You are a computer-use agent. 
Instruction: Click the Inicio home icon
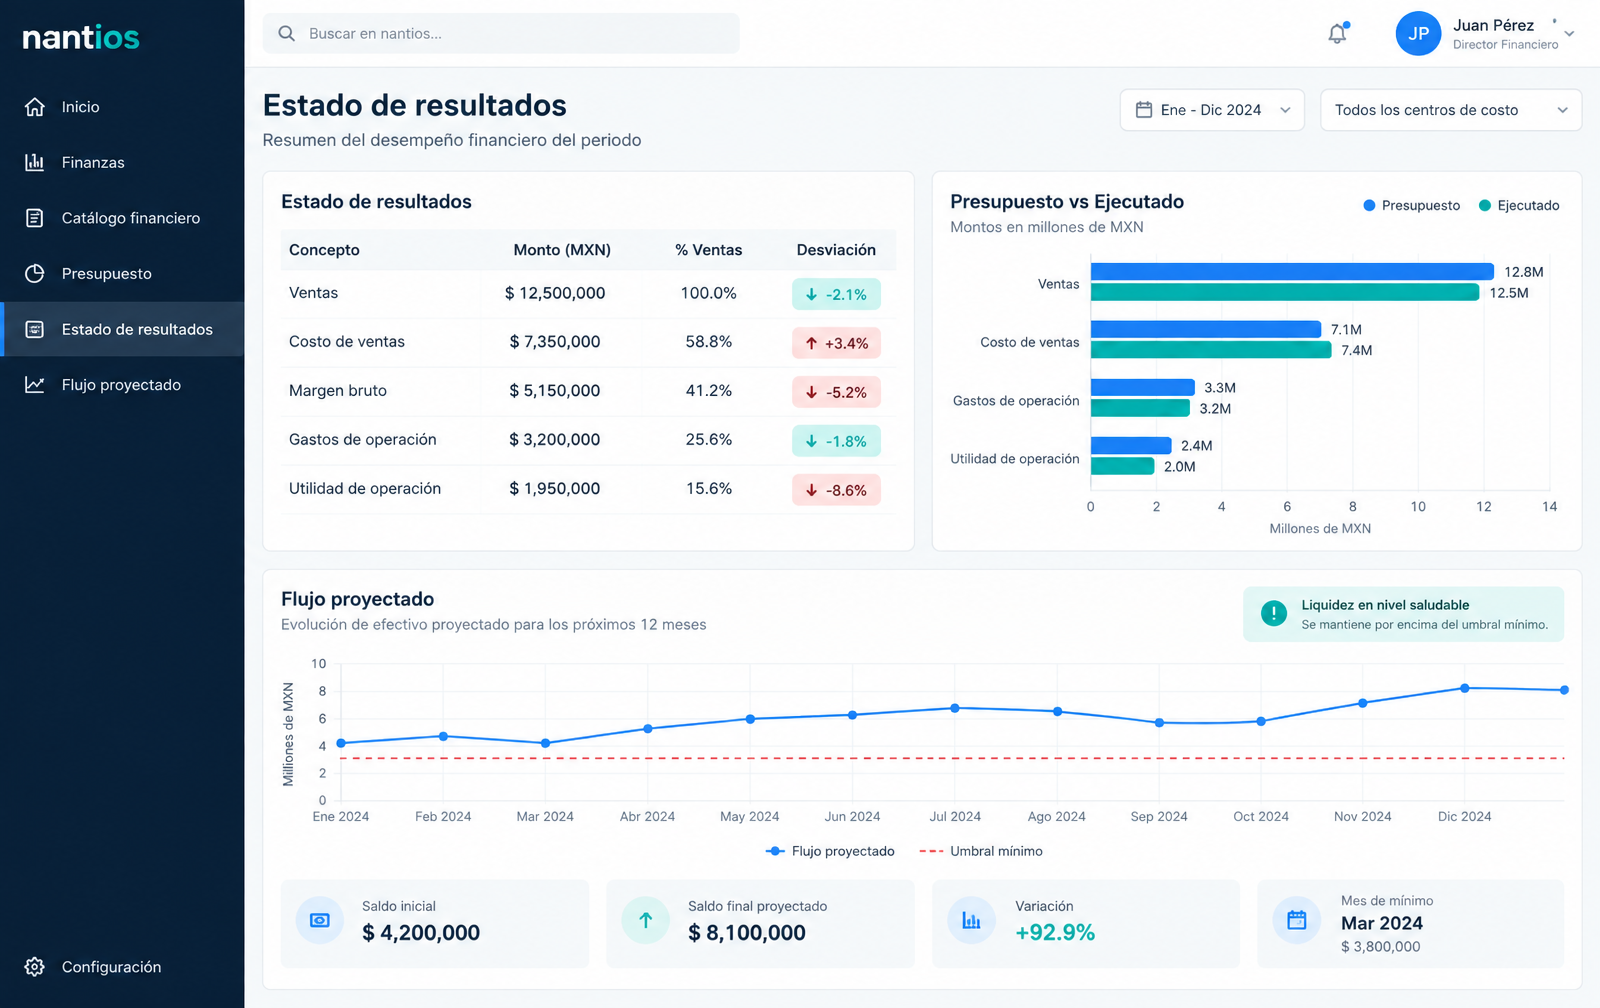35,107
